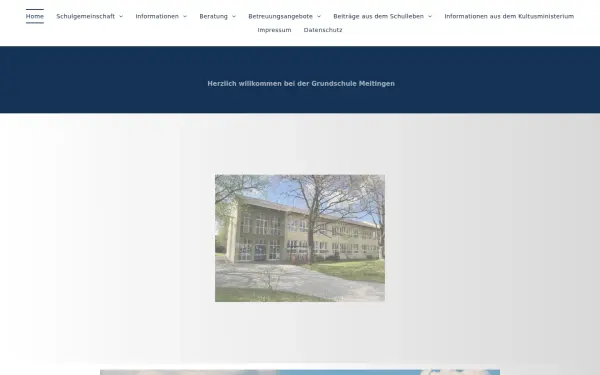Expand the Betreuungsangebote dropdown chevron
Image resolution: width=600 pixels, height=375 pixels.
point(319,16)
